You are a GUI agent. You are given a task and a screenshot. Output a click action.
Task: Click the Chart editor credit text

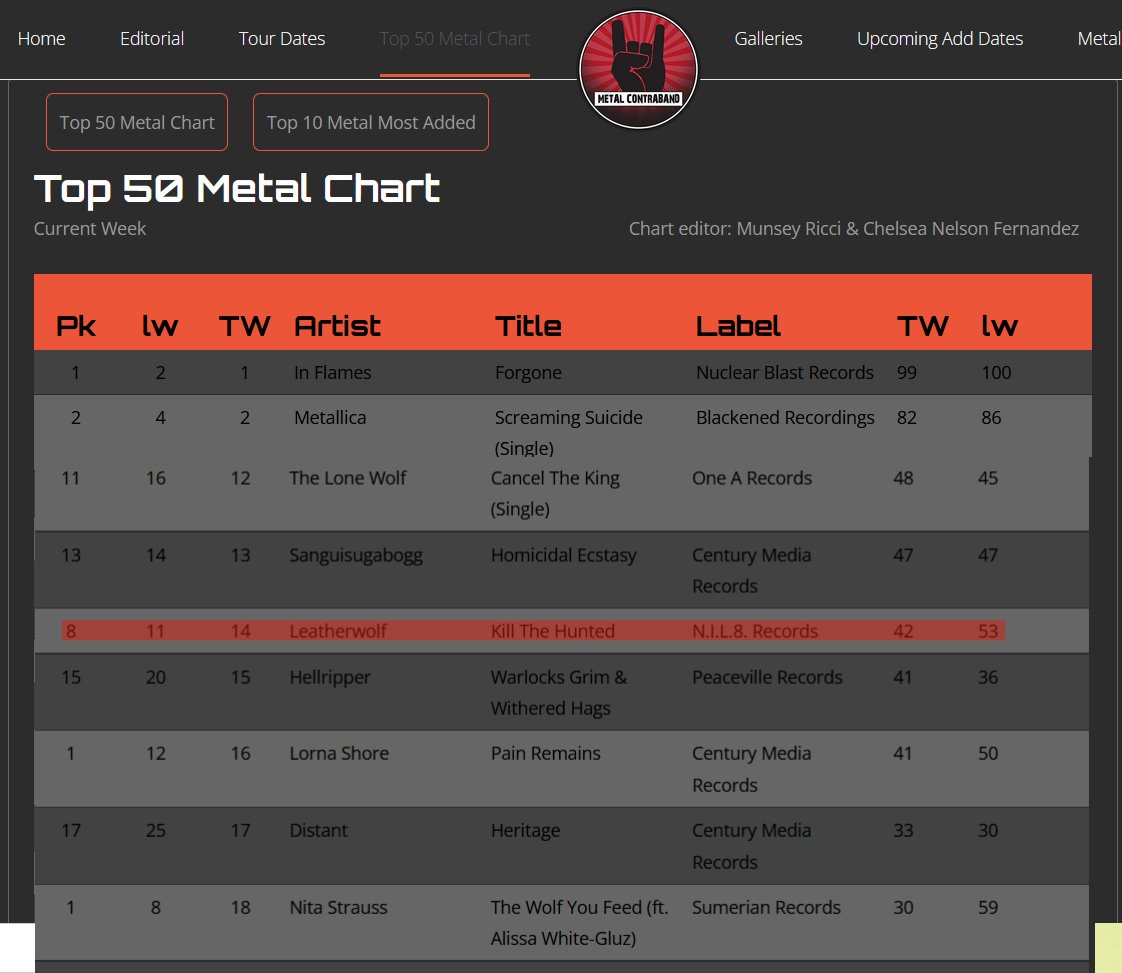[854, 229]
